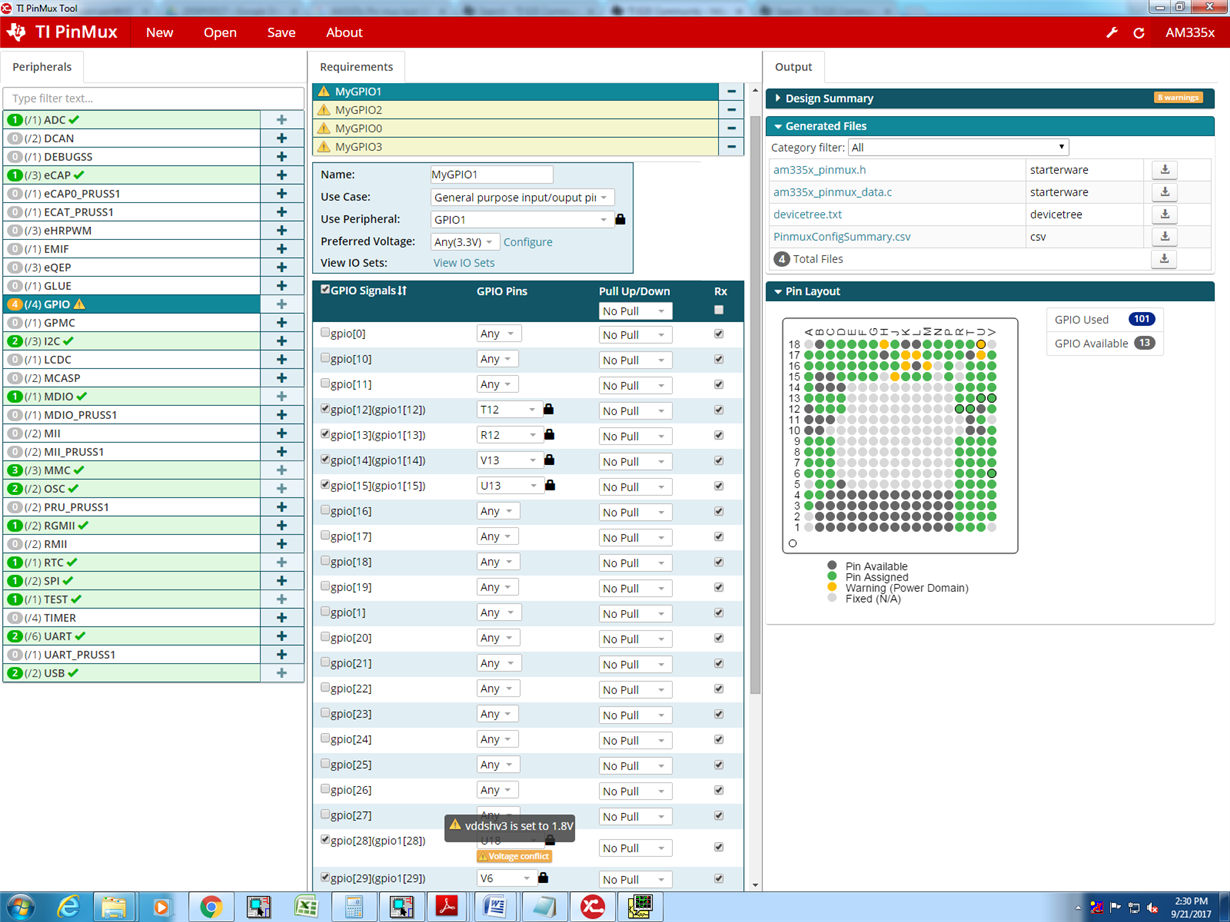
Task: Collapse the Pin Layout section
Action: pos(778,292)
